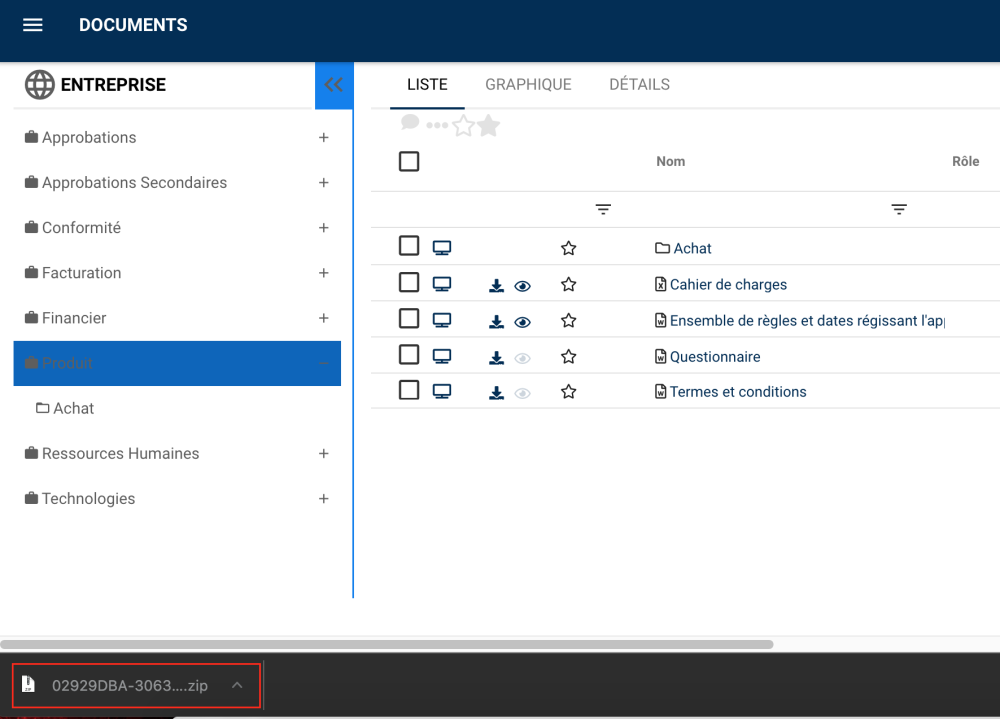Open the three dots toolbar option
This screenshot has width=1000, height=719.
[x=437, y=125]
